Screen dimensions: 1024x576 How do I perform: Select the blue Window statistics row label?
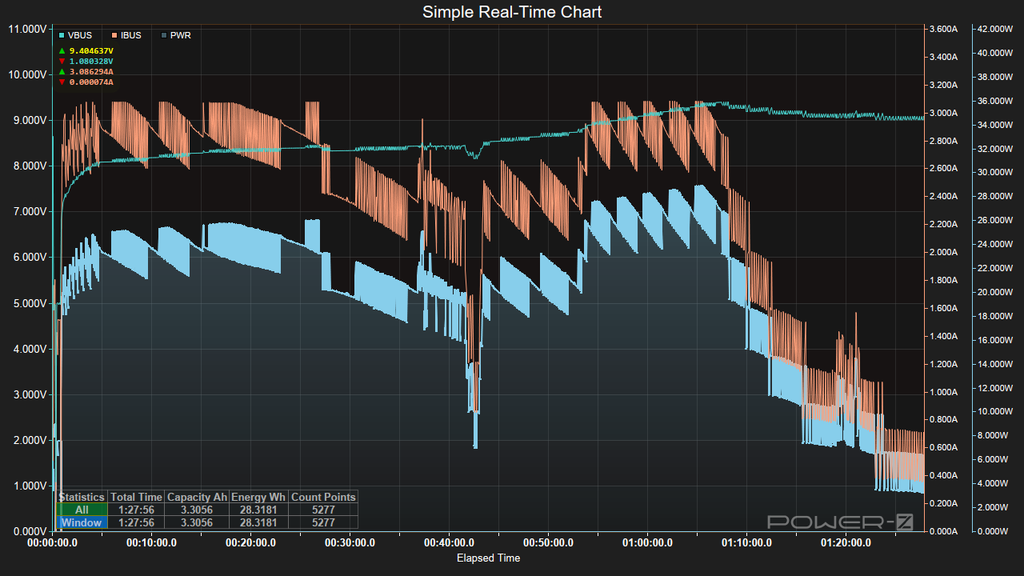[82, 522]
